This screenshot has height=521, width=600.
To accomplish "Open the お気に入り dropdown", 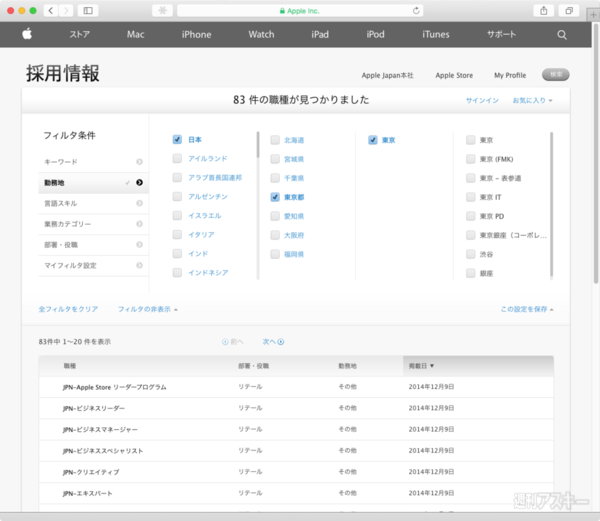I will click(x=532, y=100).
